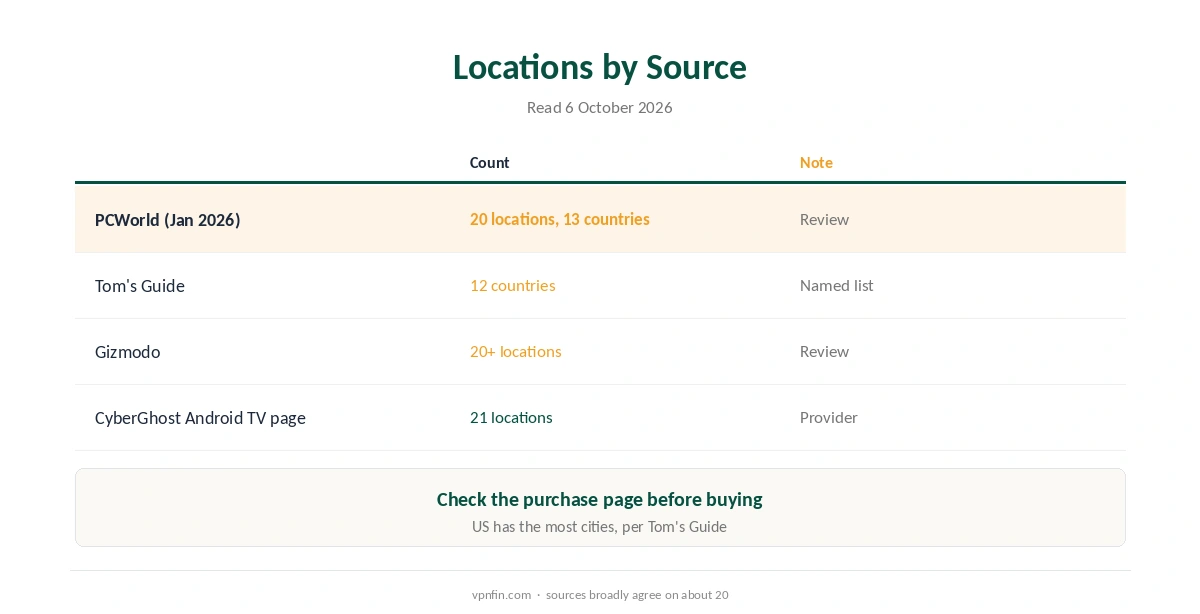
Task: Click the '12 countries' cell
Action: [512, 285]
